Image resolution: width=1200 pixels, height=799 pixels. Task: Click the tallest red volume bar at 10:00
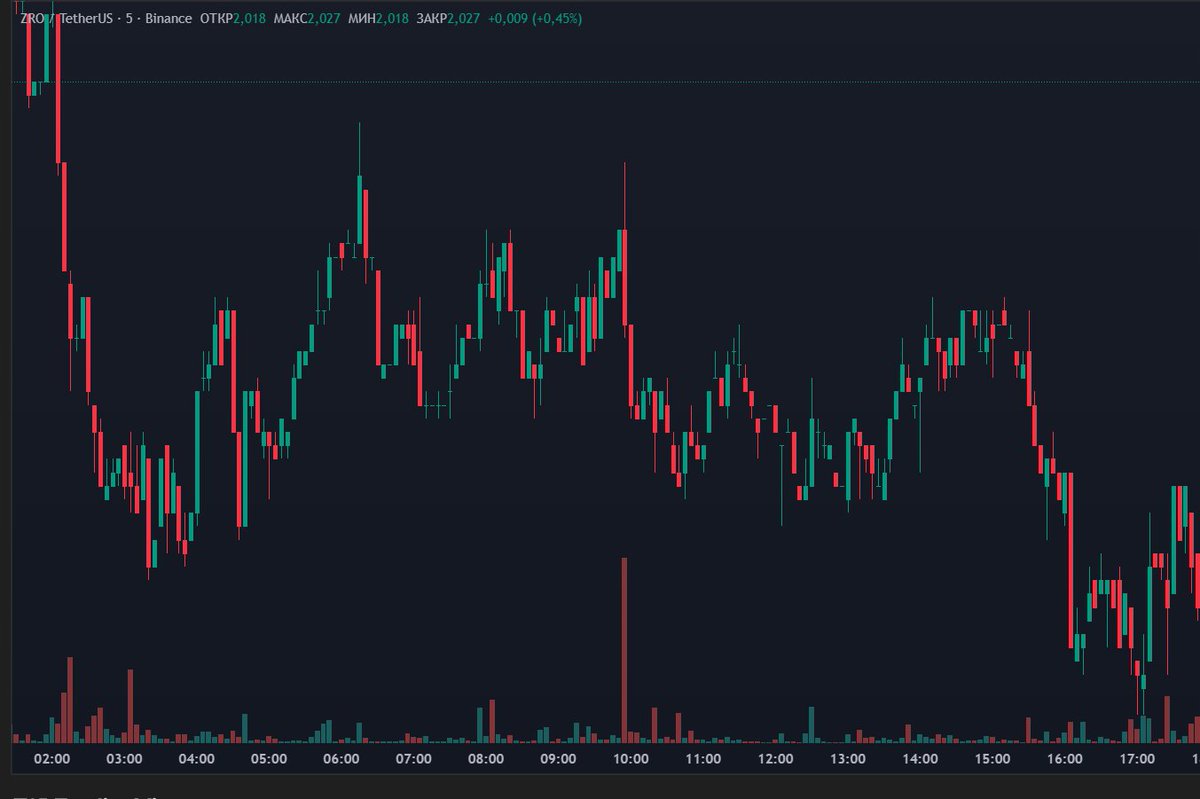(624, 650)
